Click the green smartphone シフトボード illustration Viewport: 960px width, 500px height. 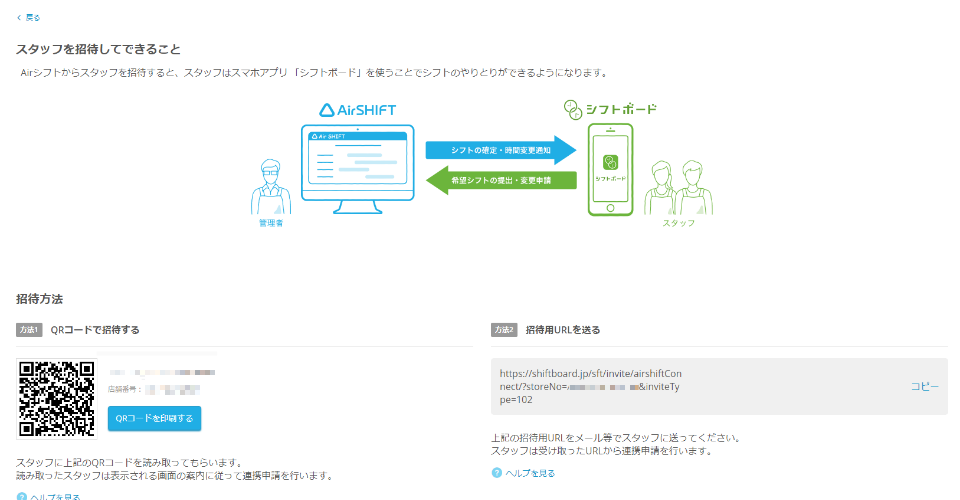pyautogui.click(x=610, y=168)
